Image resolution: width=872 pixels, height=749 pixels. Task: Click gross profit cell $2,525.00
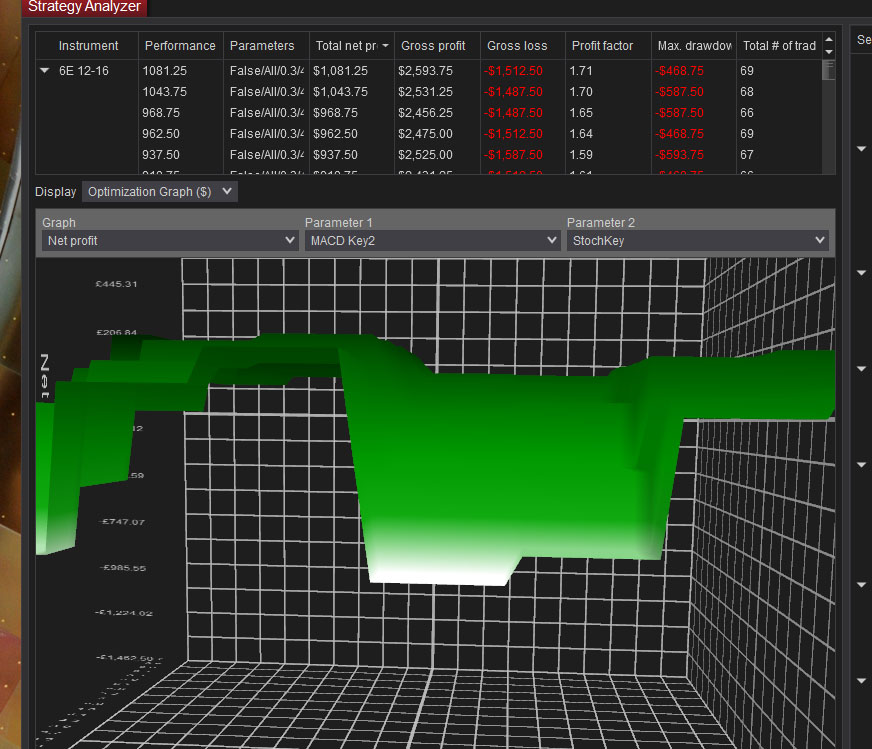(425, 155)
